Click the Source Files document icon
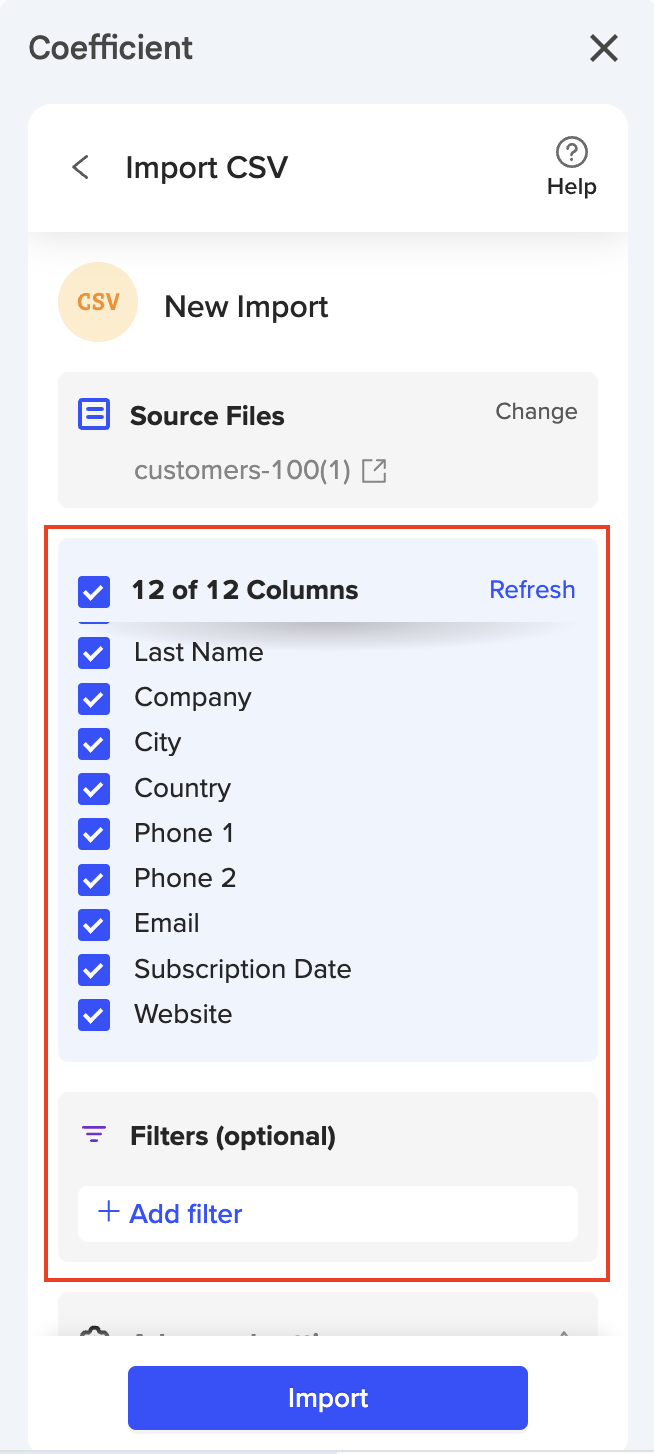Viewport: 654px width, 1454px height. pos(93,413)
